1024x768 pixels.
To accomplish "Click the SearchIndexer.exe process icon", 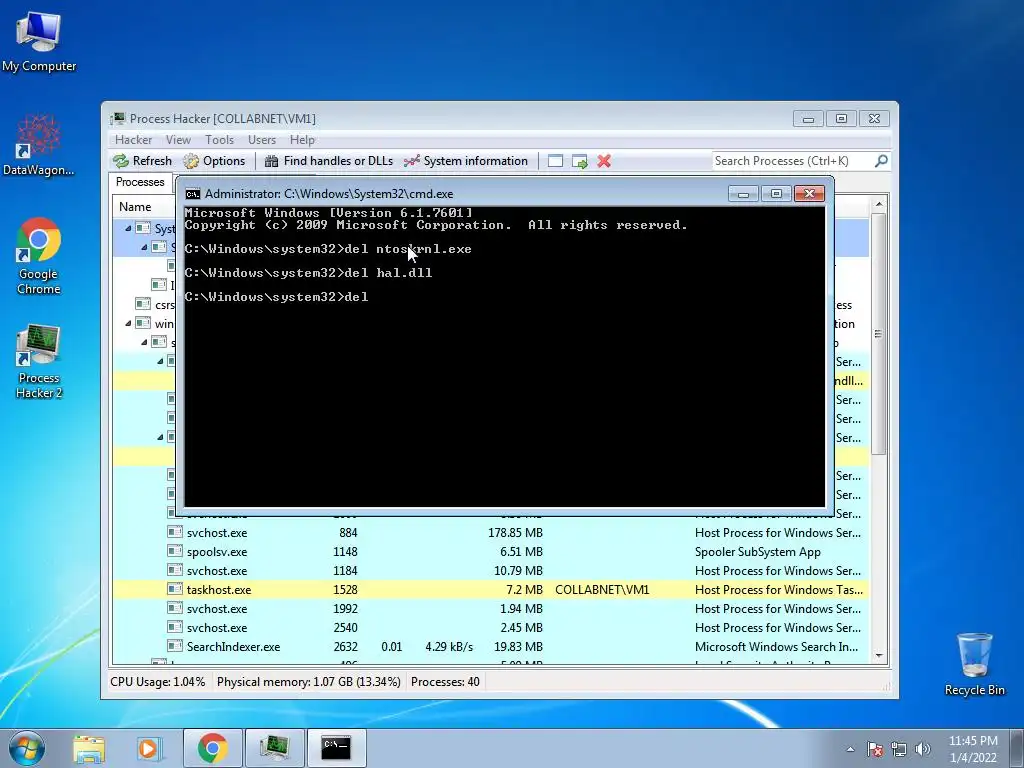I will point(174,646).
